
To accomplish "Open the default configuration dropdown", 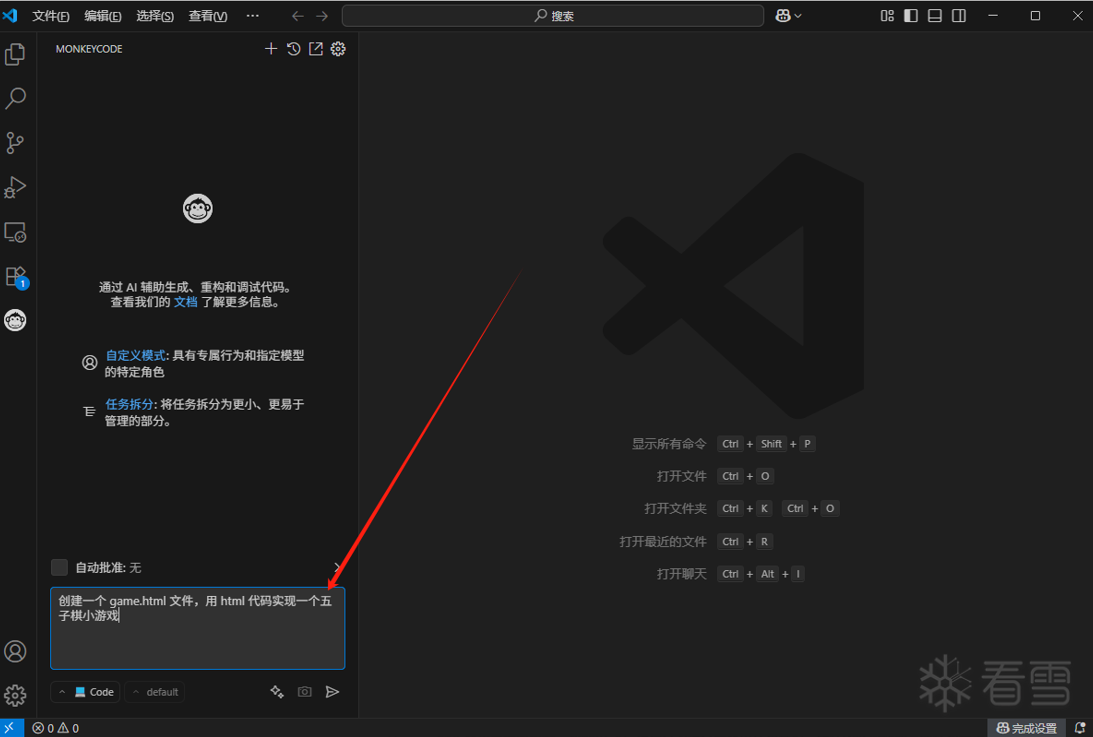I will click(155, 692).
